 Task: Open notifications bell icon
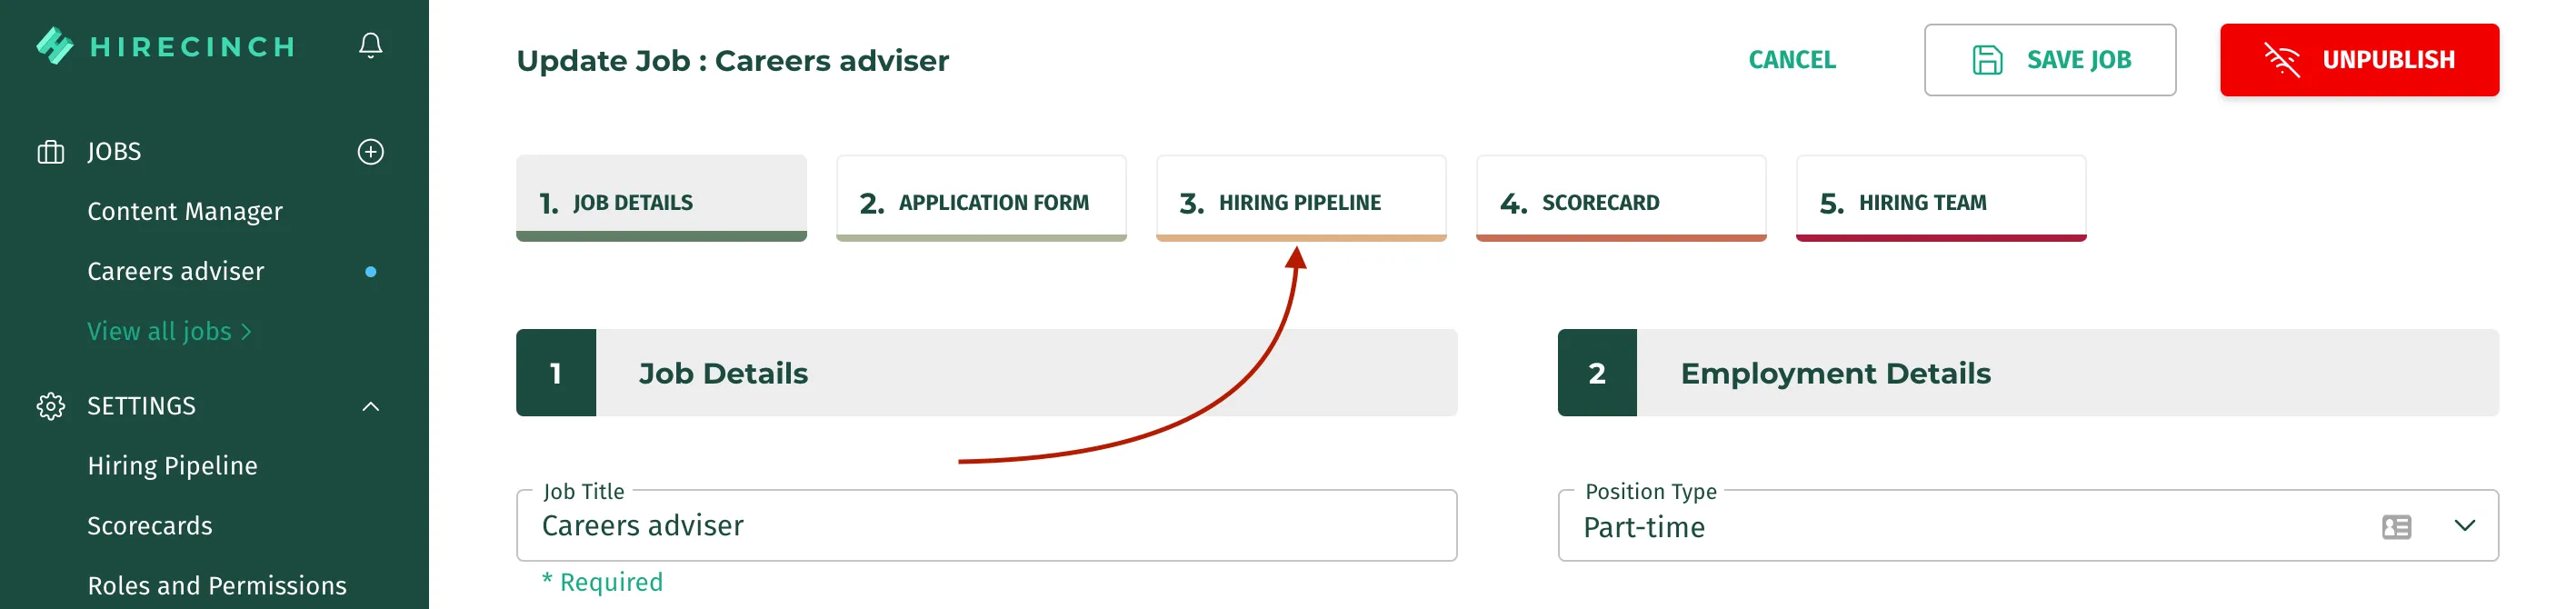[x=371, y=46]
